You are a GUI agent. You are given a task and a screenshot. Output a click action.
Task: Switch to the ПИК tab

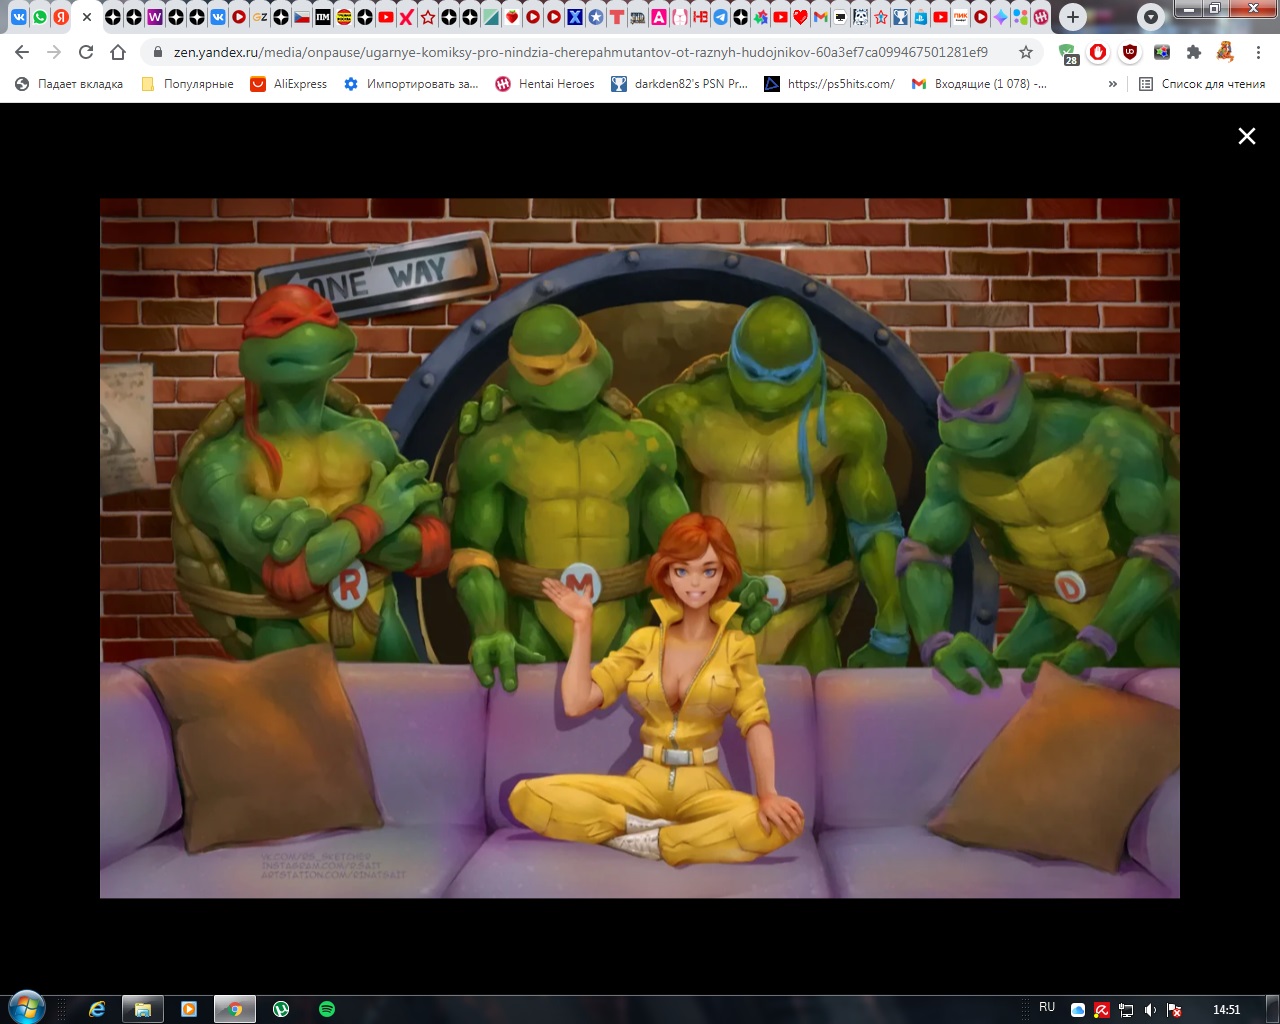coord(960,17)
